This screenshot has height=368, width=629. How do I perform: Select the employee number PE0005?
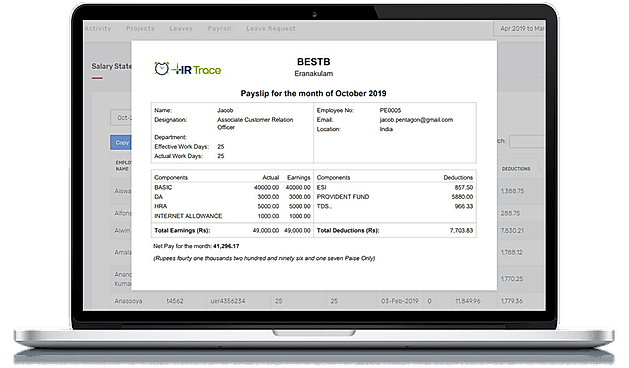point(390,110)
